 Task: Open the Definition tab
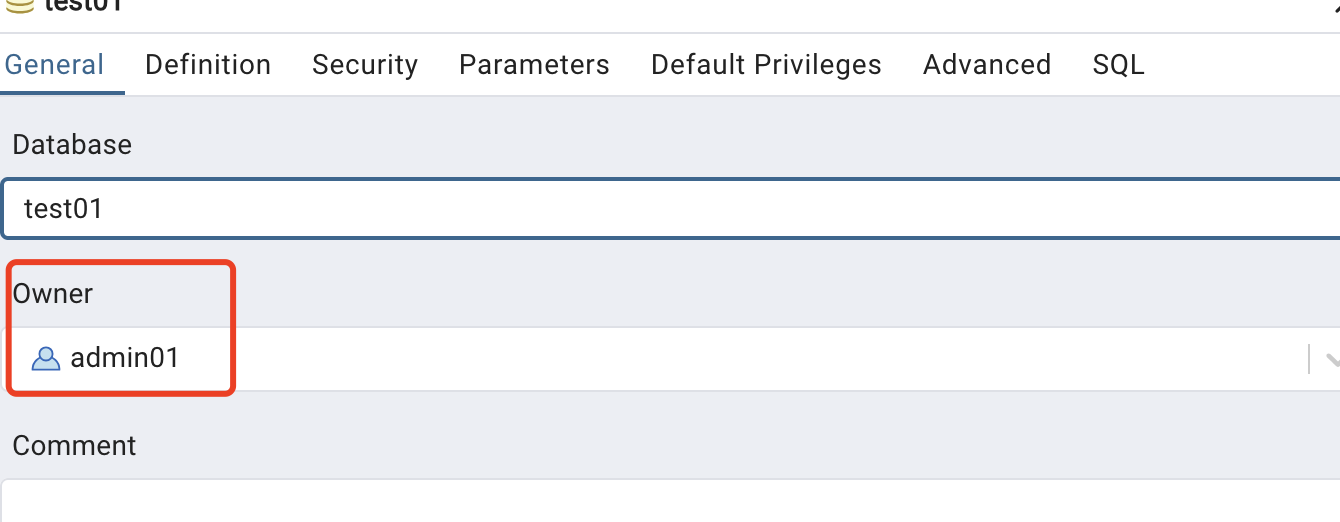[208, 65]
